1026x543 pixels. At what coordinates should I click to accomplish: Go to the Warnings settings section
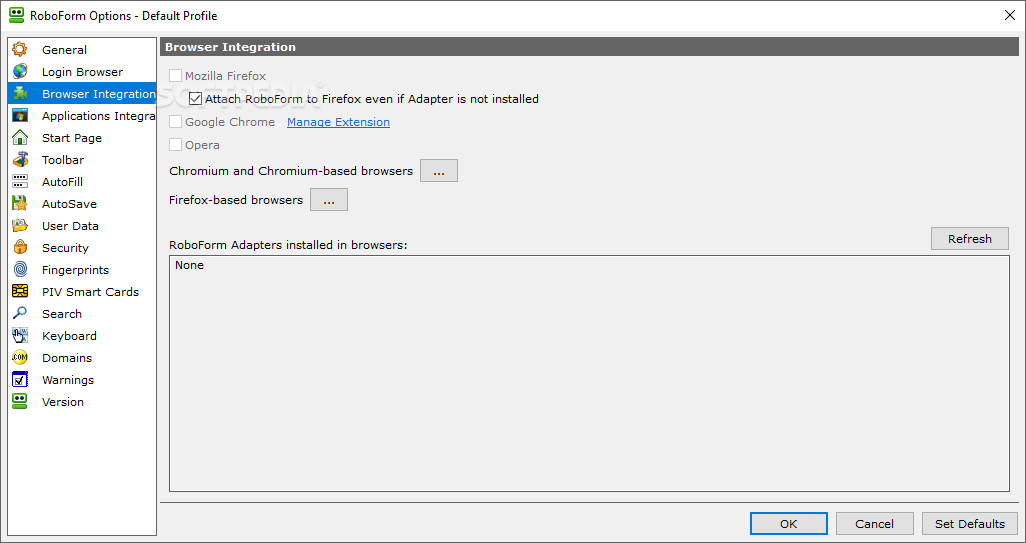(68, 380)
